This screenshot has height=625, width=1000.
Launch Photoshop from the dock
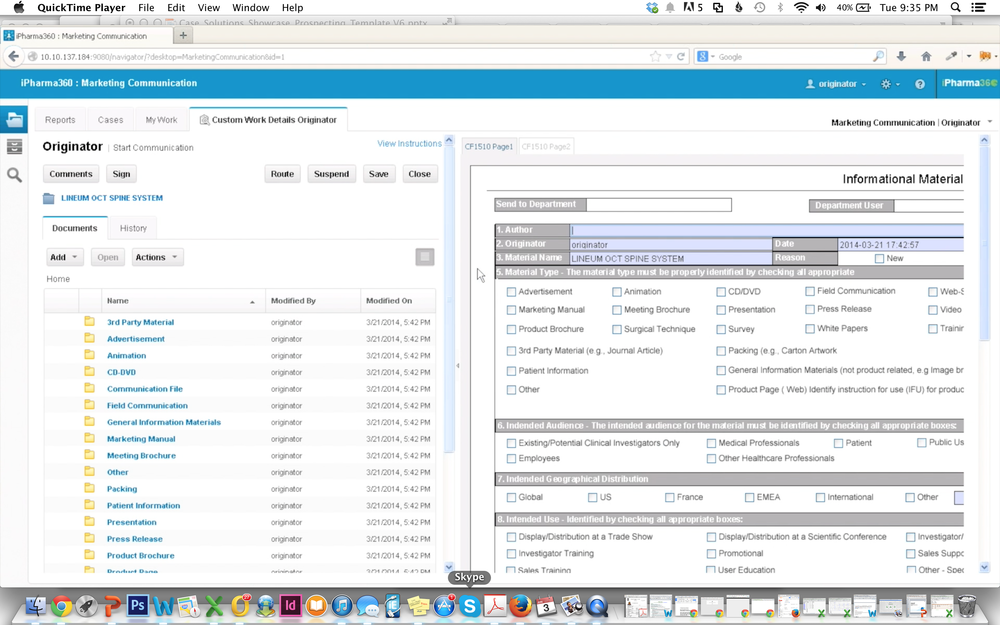pyautogui.click(x=138, y=606)
